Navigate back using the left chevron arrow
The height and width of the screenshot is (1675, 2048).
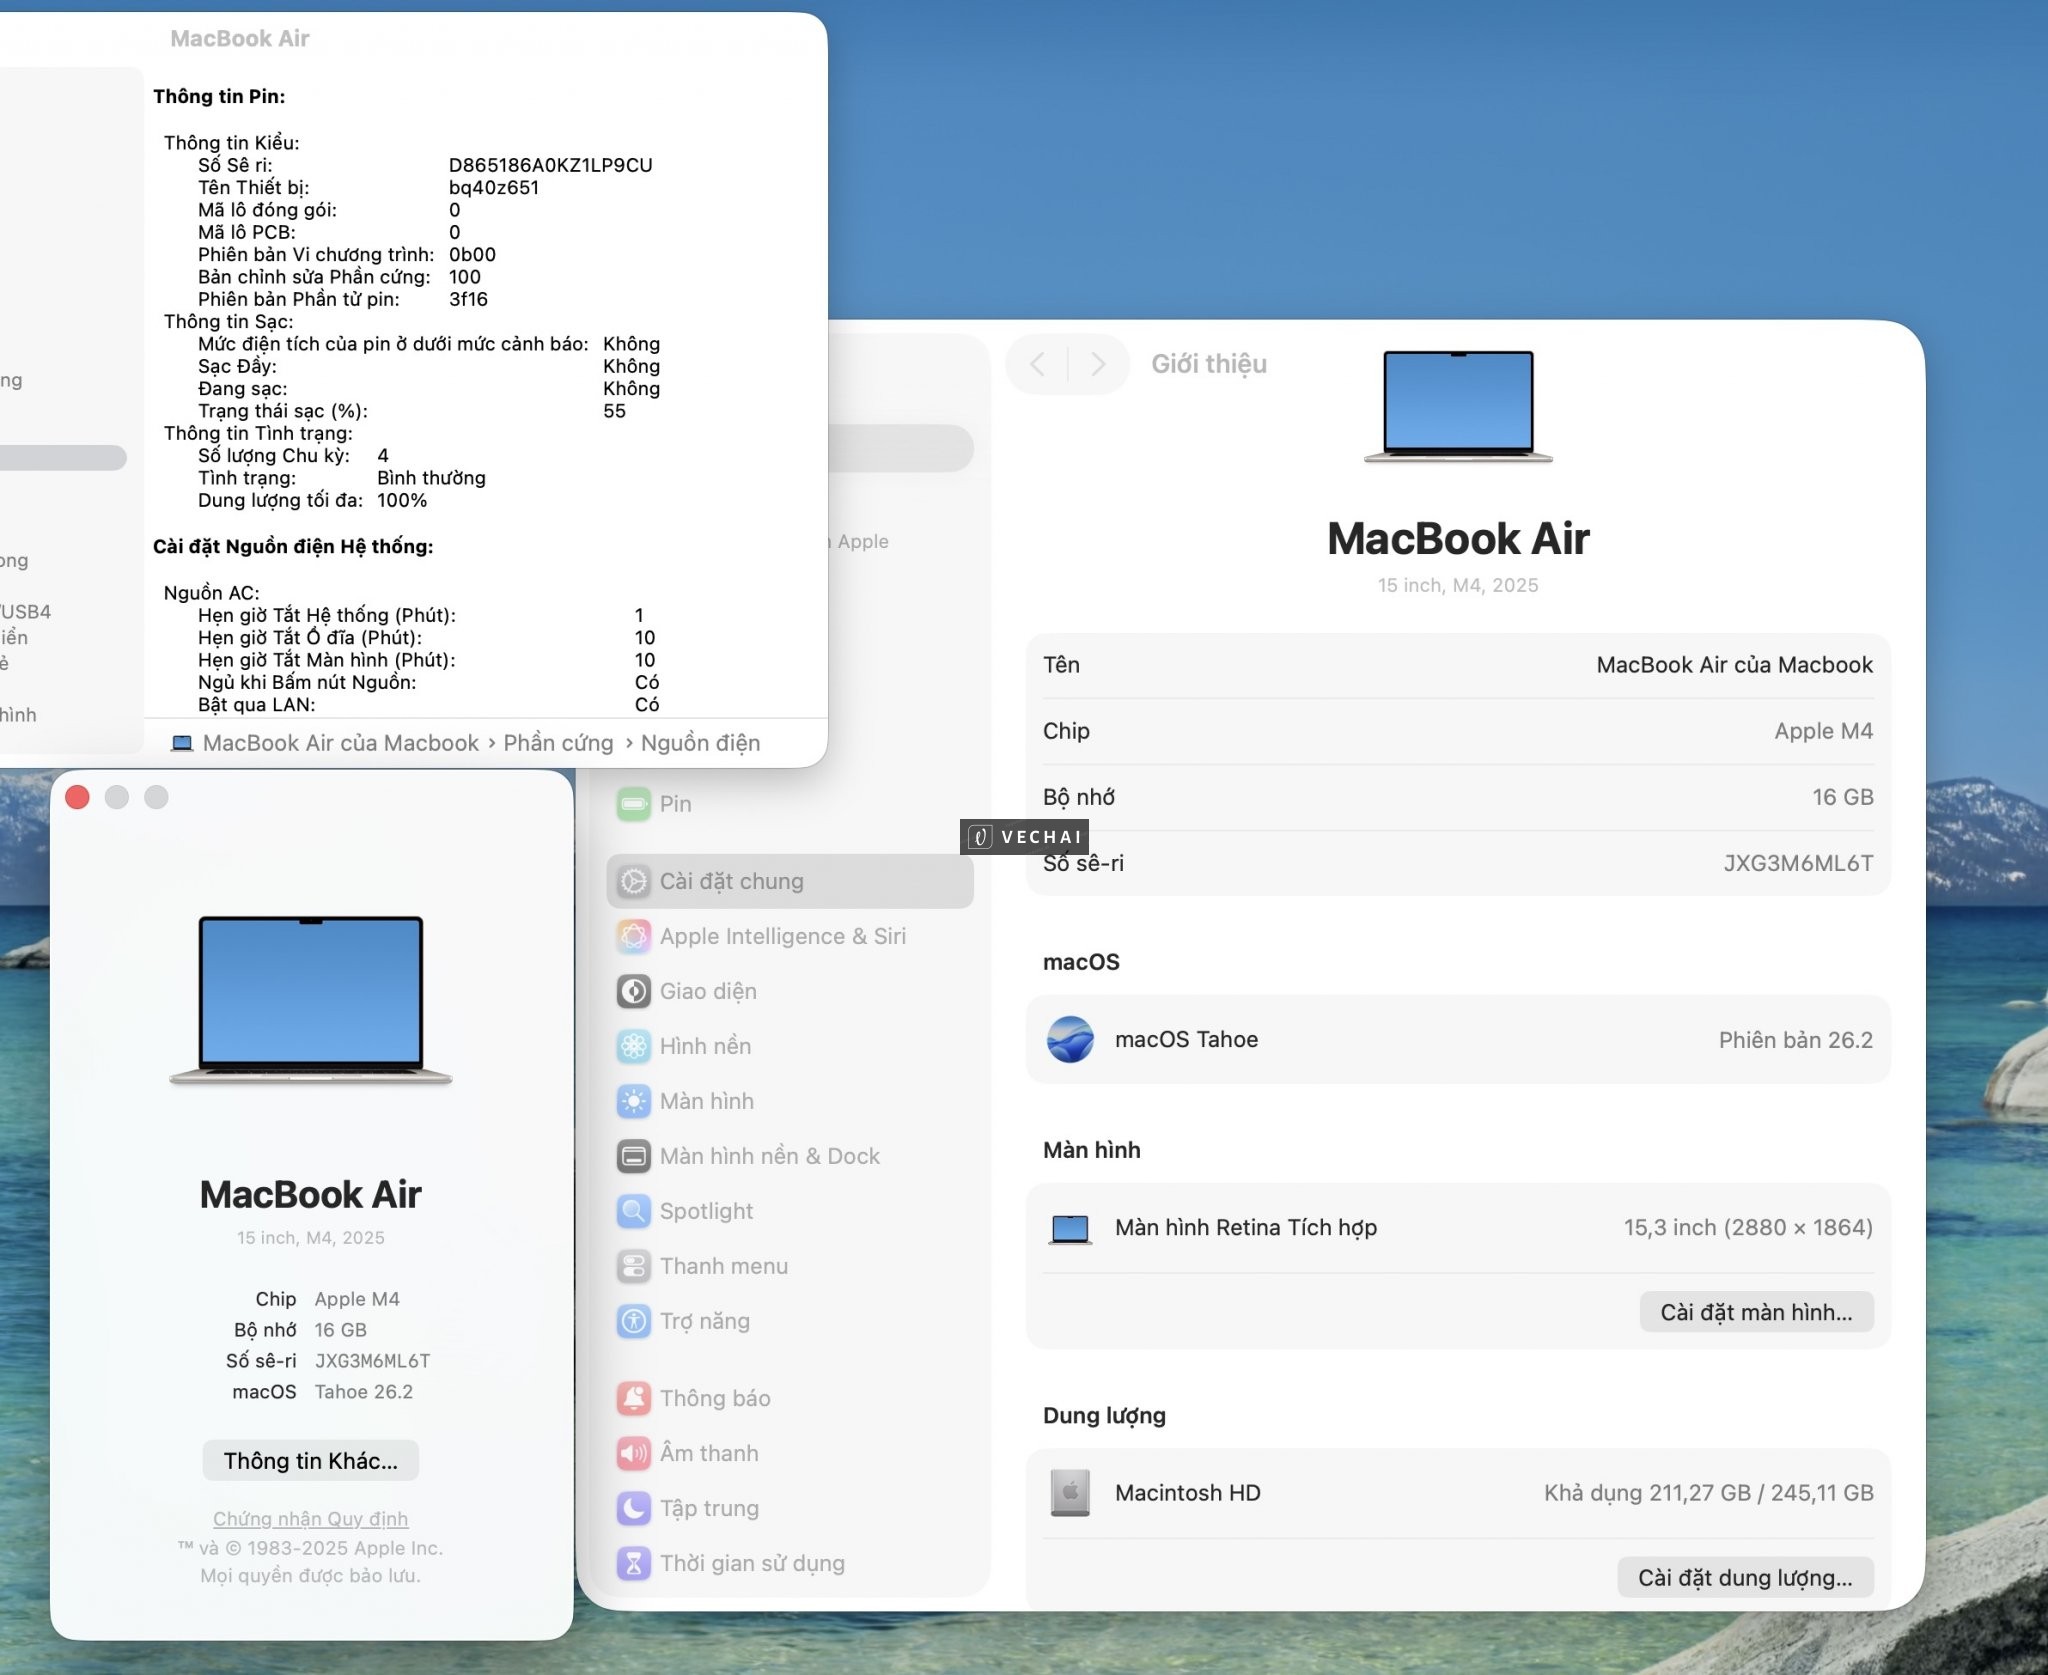(x=1038, y=364)
